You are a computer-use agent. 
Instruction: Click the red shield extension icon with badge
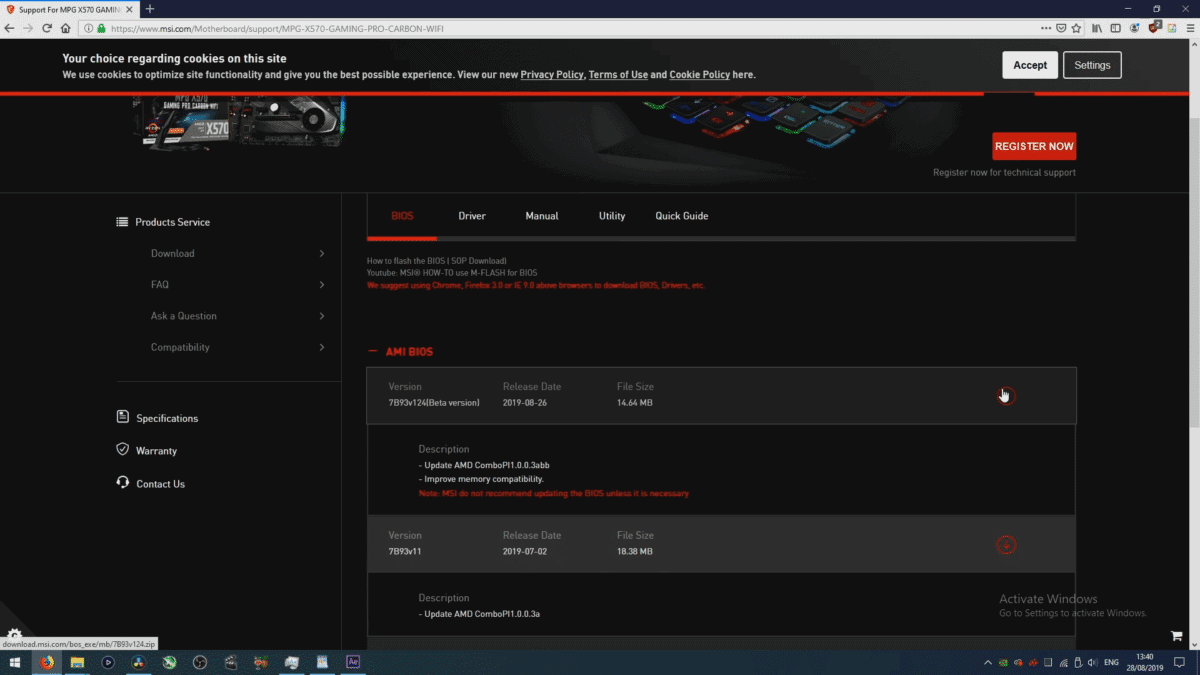click(1155, 28)
